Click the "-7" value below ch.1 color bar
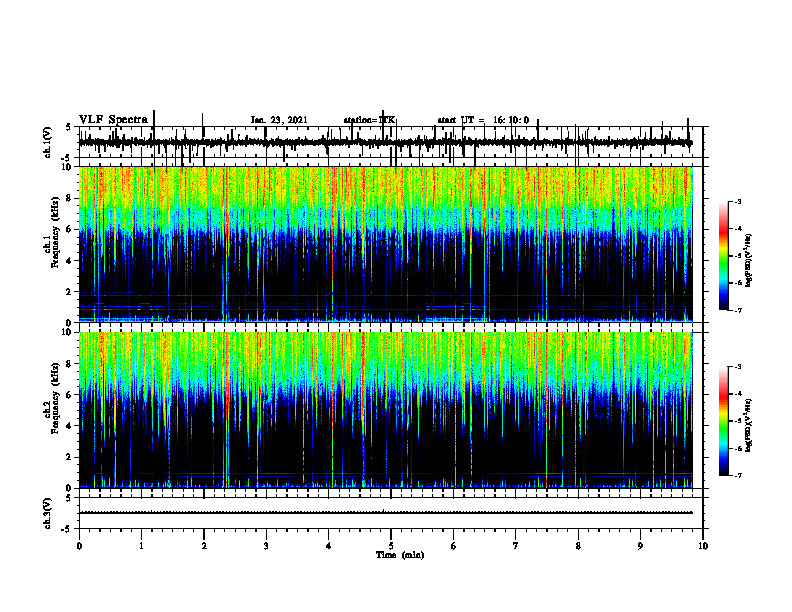Viewport: 792px width, 612px height. (x=737, y=310)
